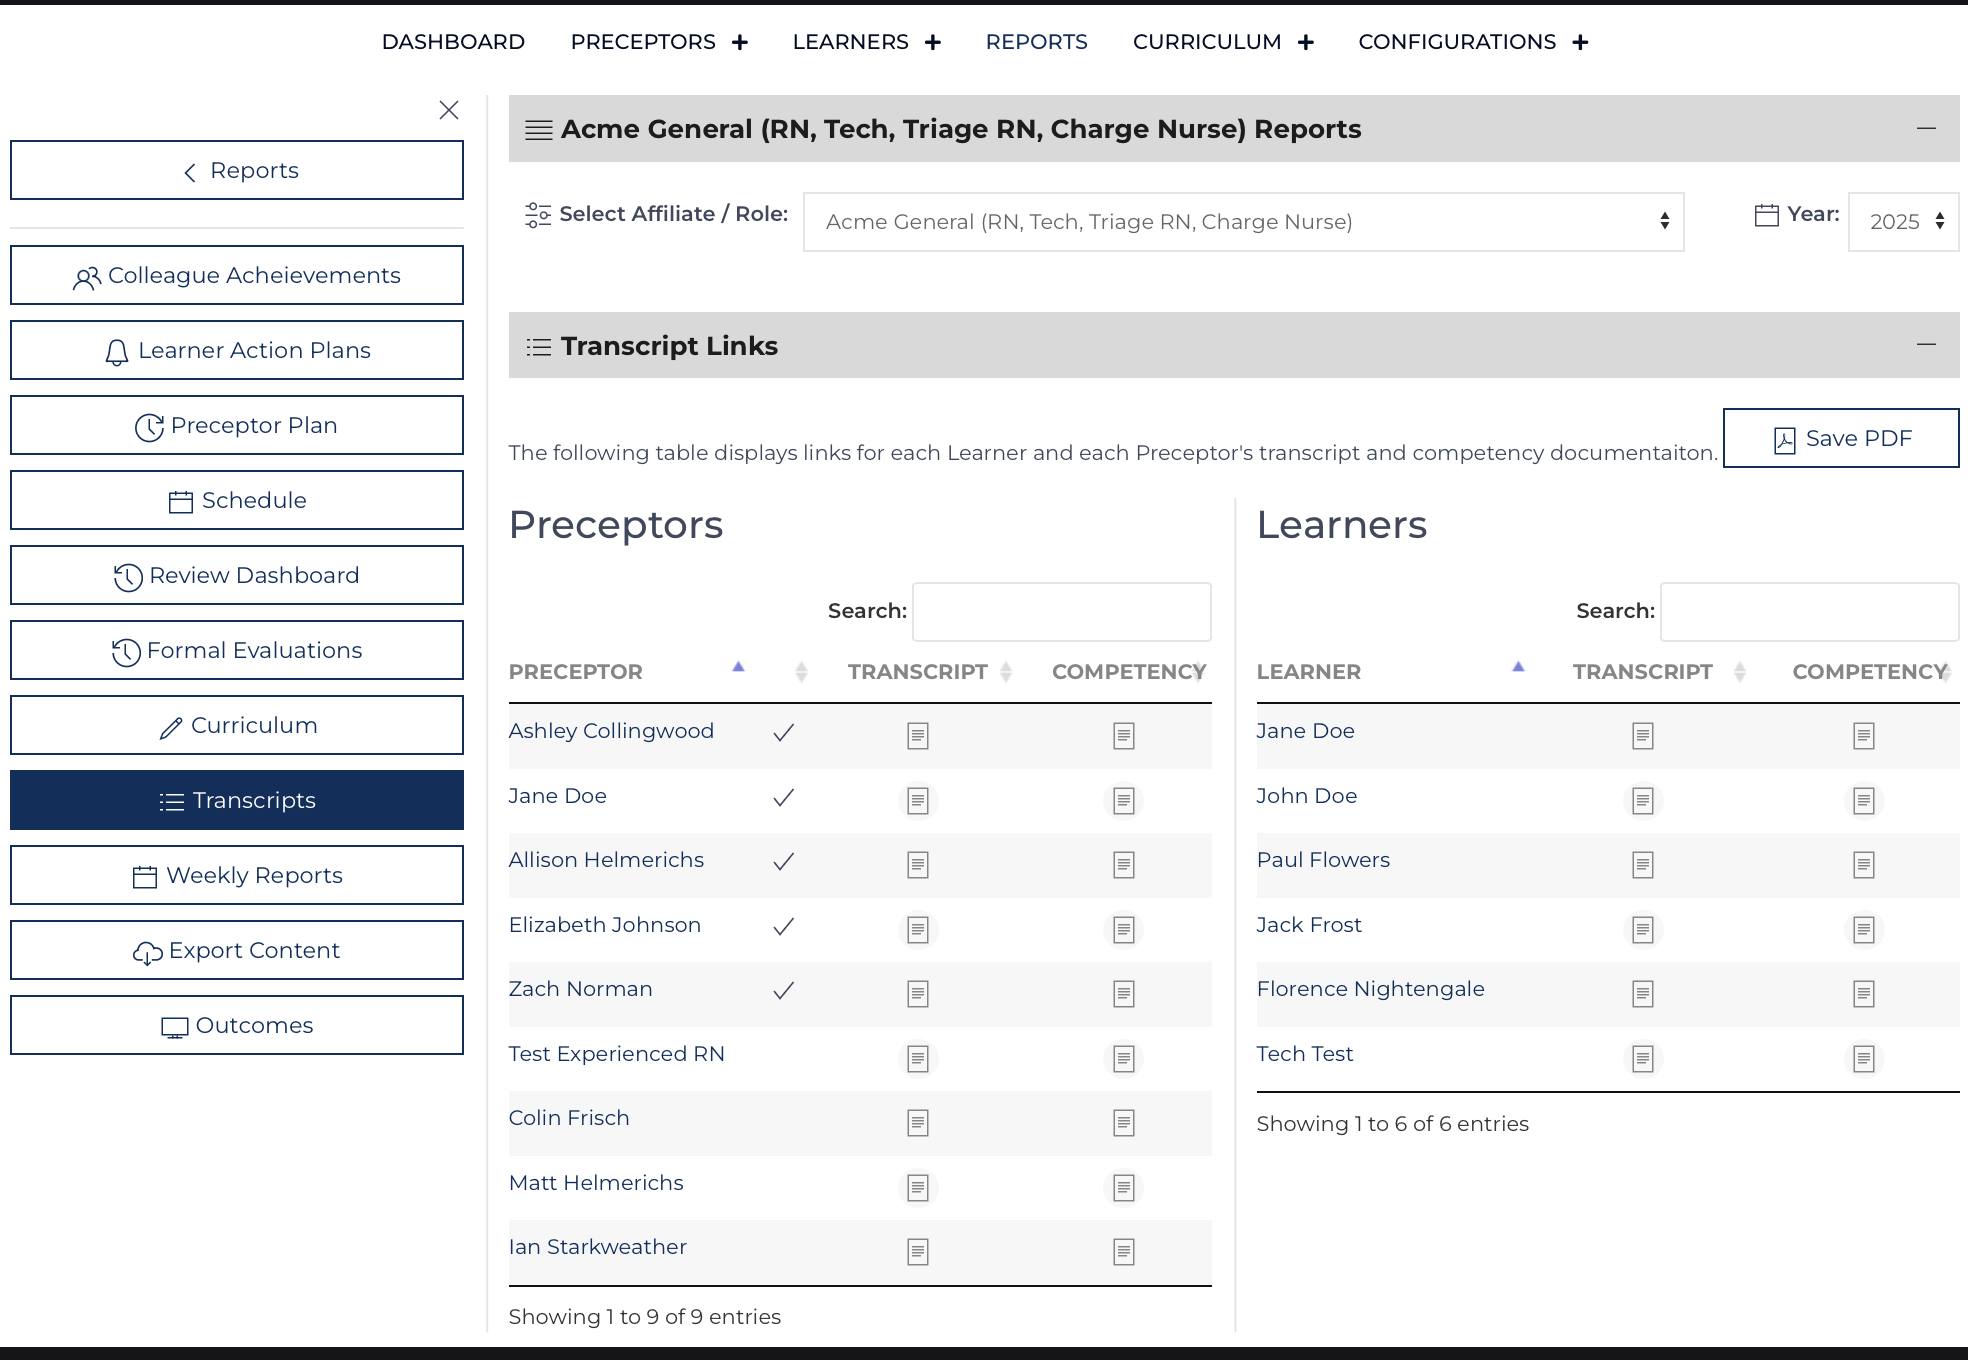Open Tech Test's transcript icon
The width and height of the screenshot is (1968, 1360).
pyautogui.click(x=1642, y=1059)
